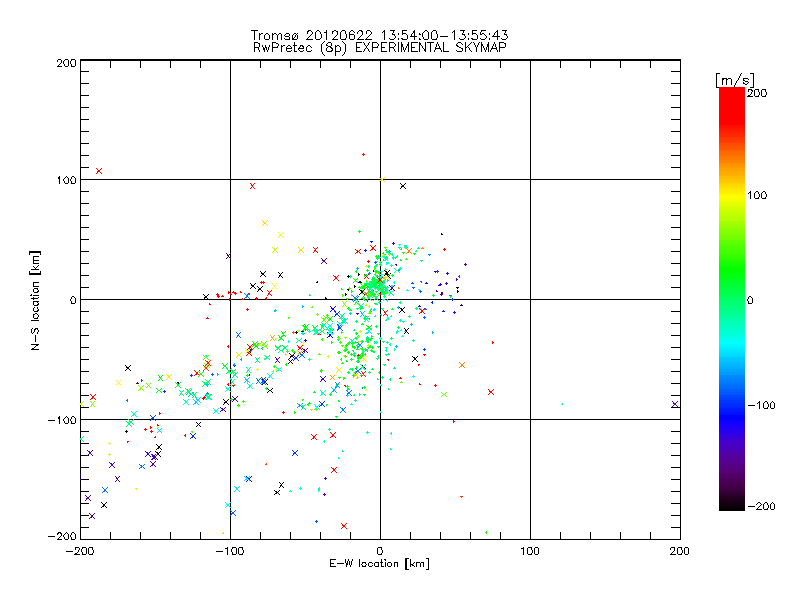
Task: Click the colorbar's bottom '-200' label
Action: point(761,506)
